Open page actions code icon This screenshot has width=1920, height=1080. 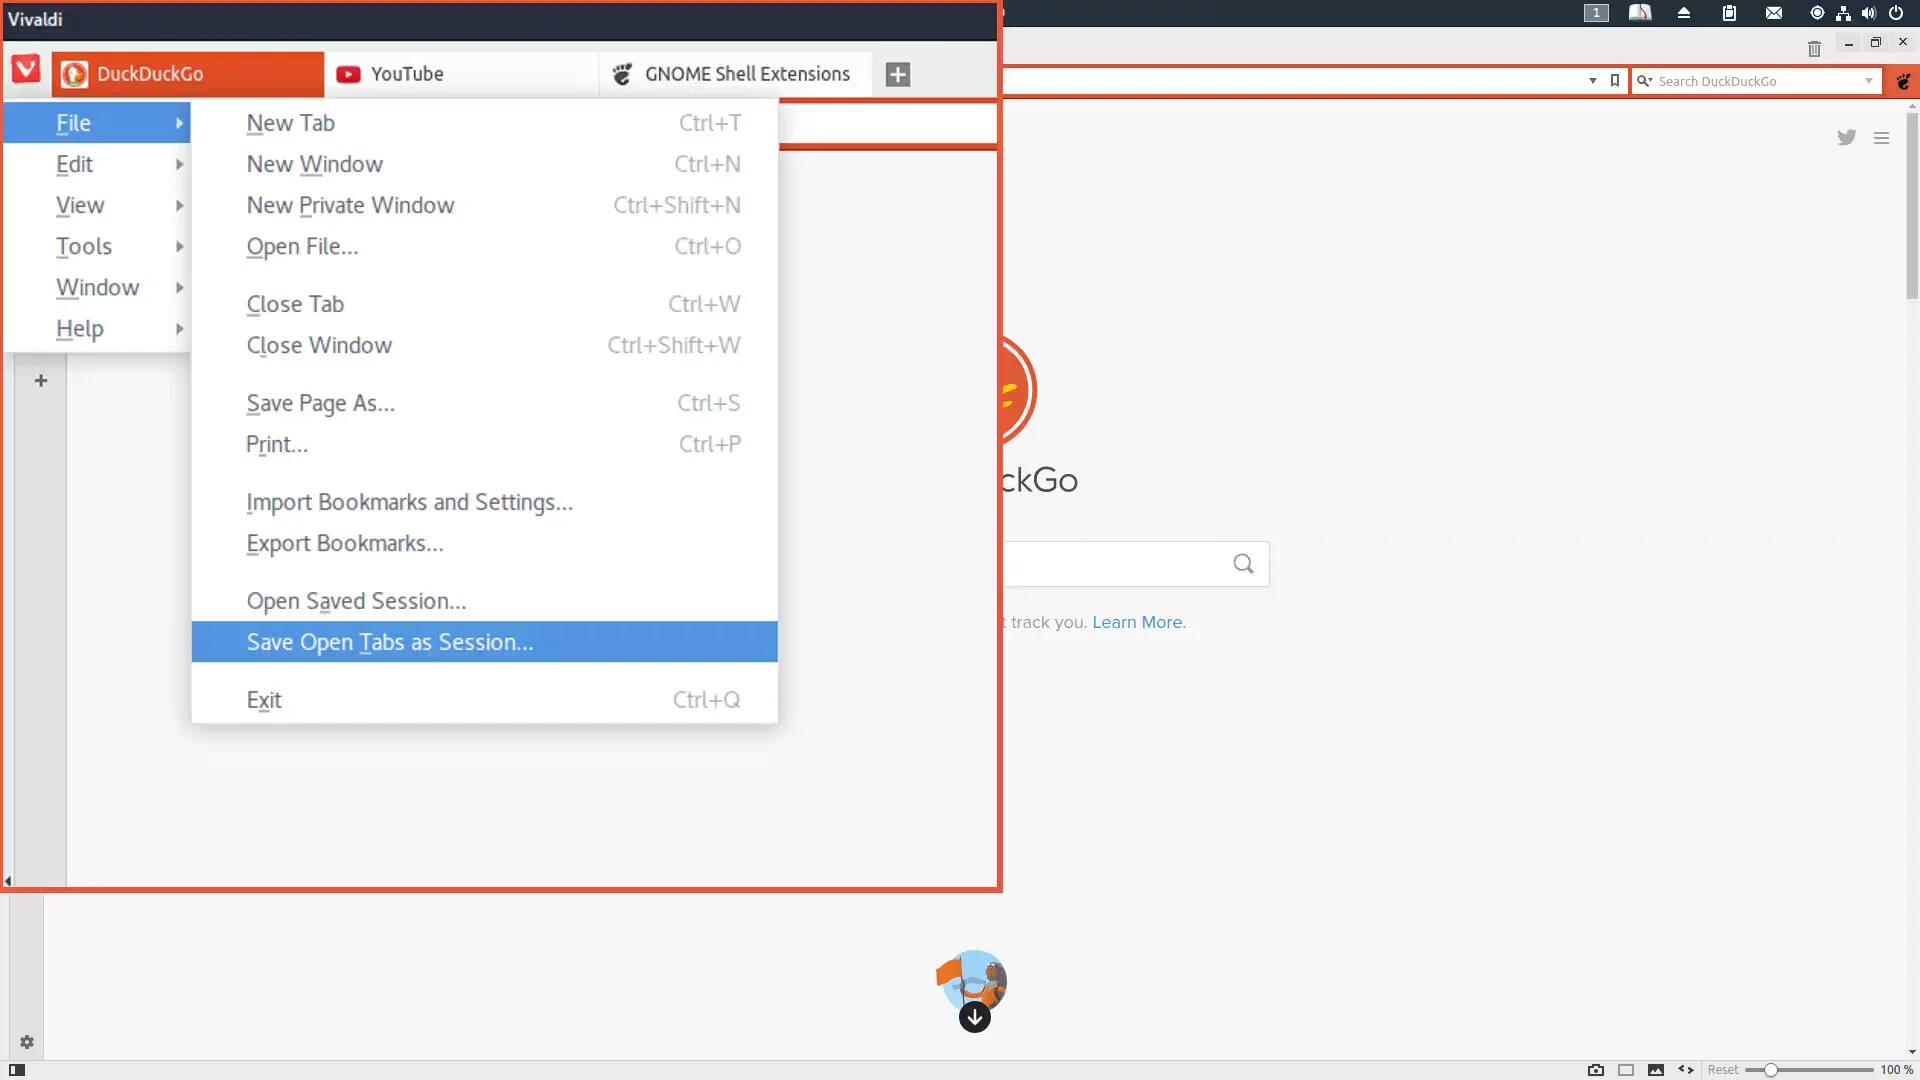click(1686, 1070)
